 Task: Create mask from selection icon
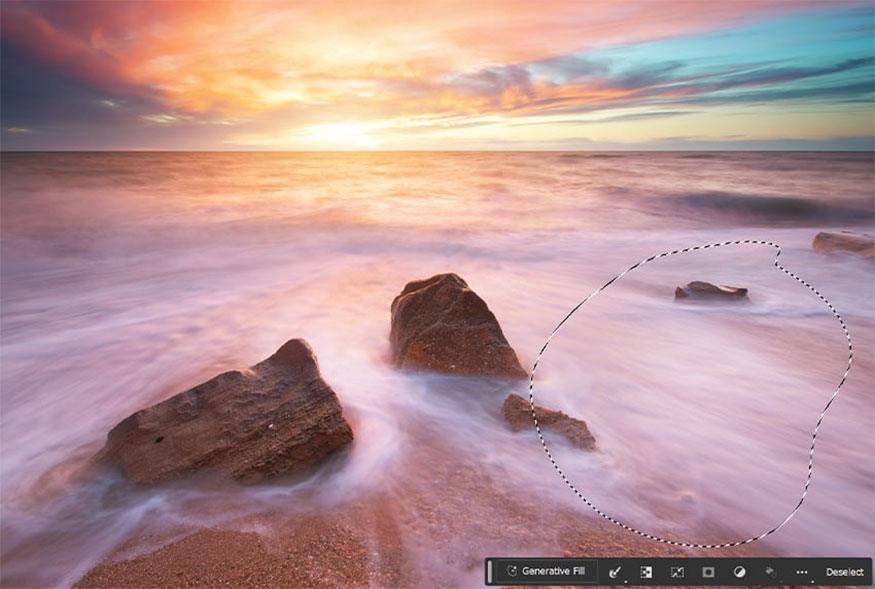(x=708, y=572)
